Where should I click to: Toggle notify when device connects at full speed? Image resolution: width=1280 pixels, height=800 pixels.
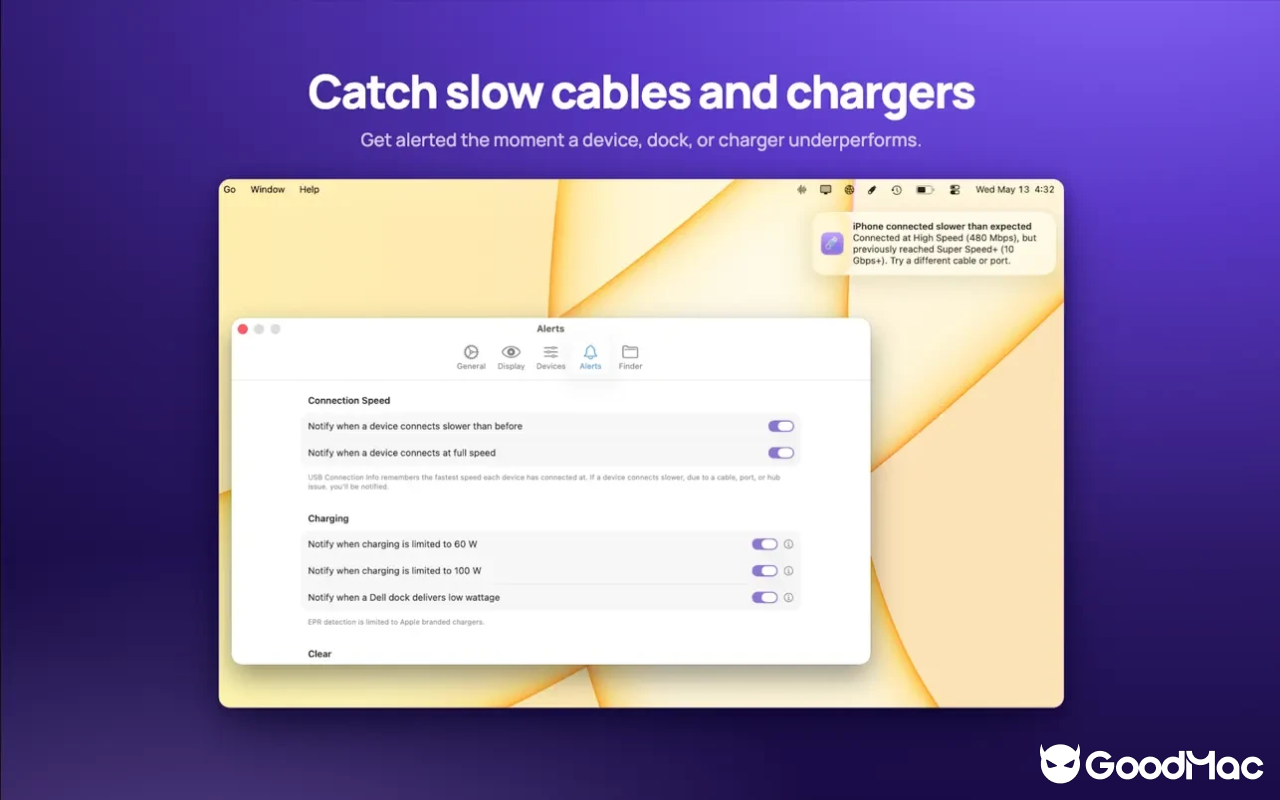coord(781,453)
